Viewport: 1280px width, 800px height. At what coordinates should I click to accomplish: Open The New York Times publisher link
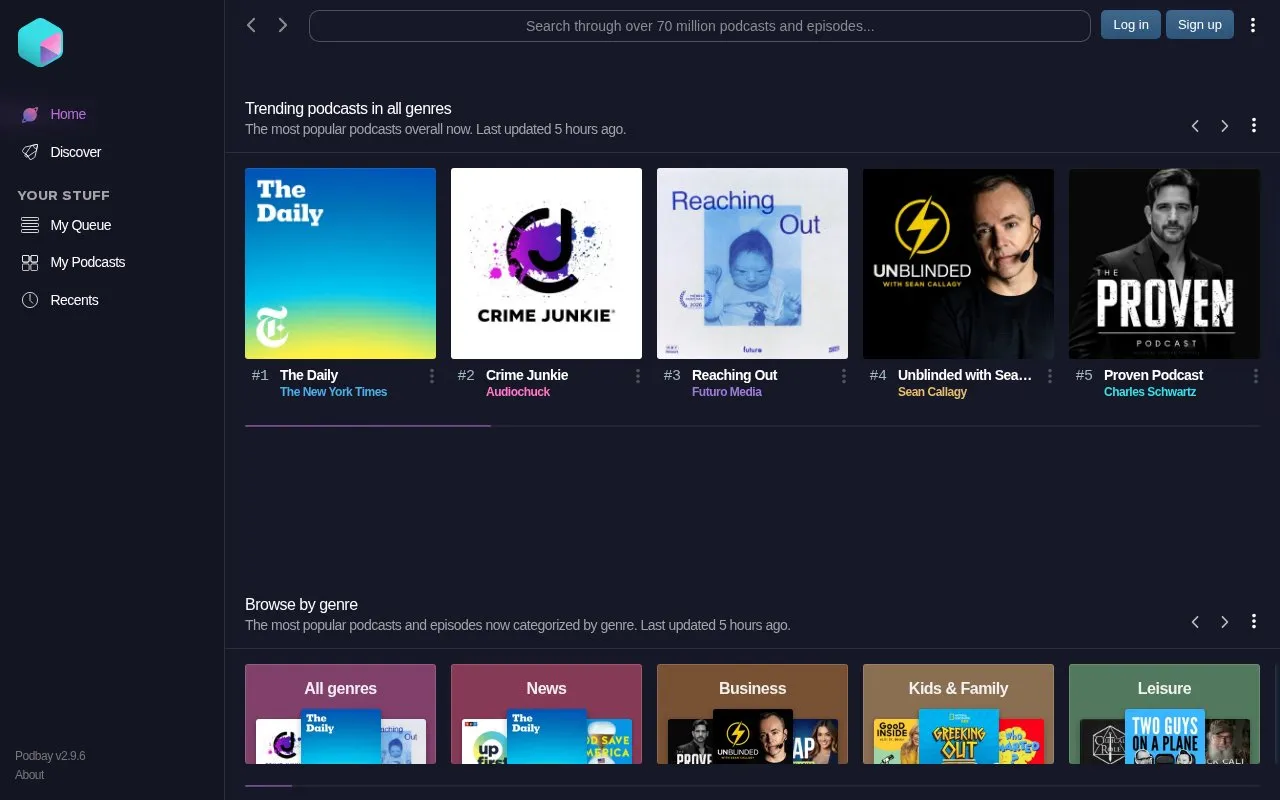click(x=333, y=392)
